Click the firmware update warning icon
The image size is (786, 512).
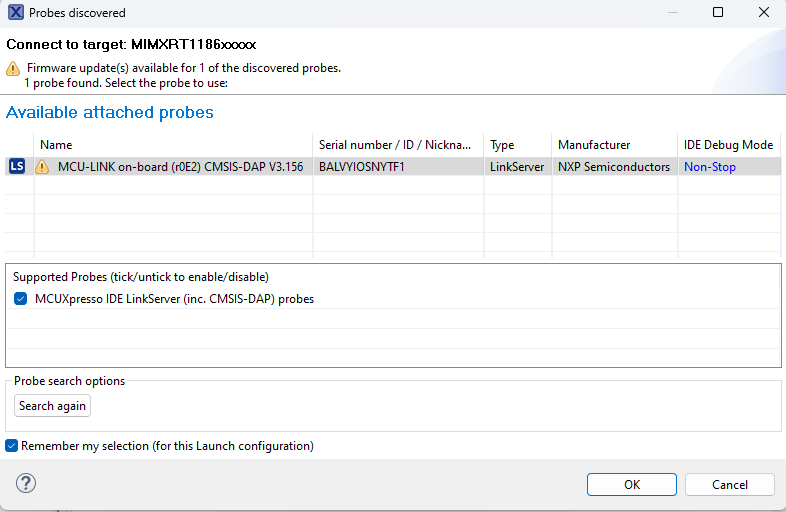(x=13, y=68)
